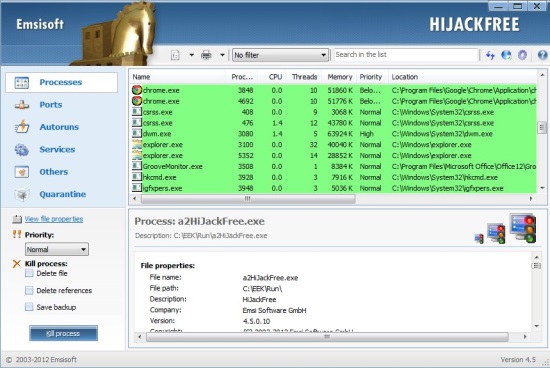The image size is (550, 368).
Task: Click the file properties icon beside link
Action: pos(17,219)
